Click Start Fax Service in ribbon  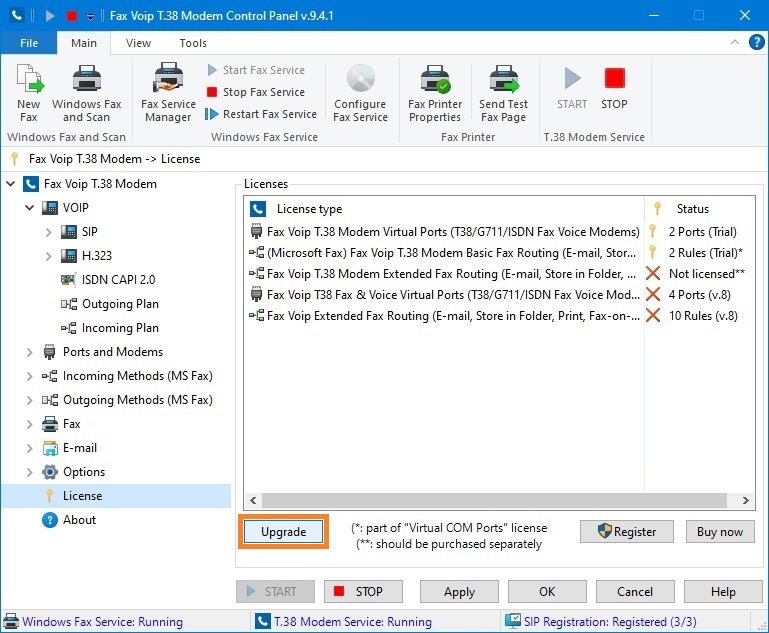coord(256,70)
